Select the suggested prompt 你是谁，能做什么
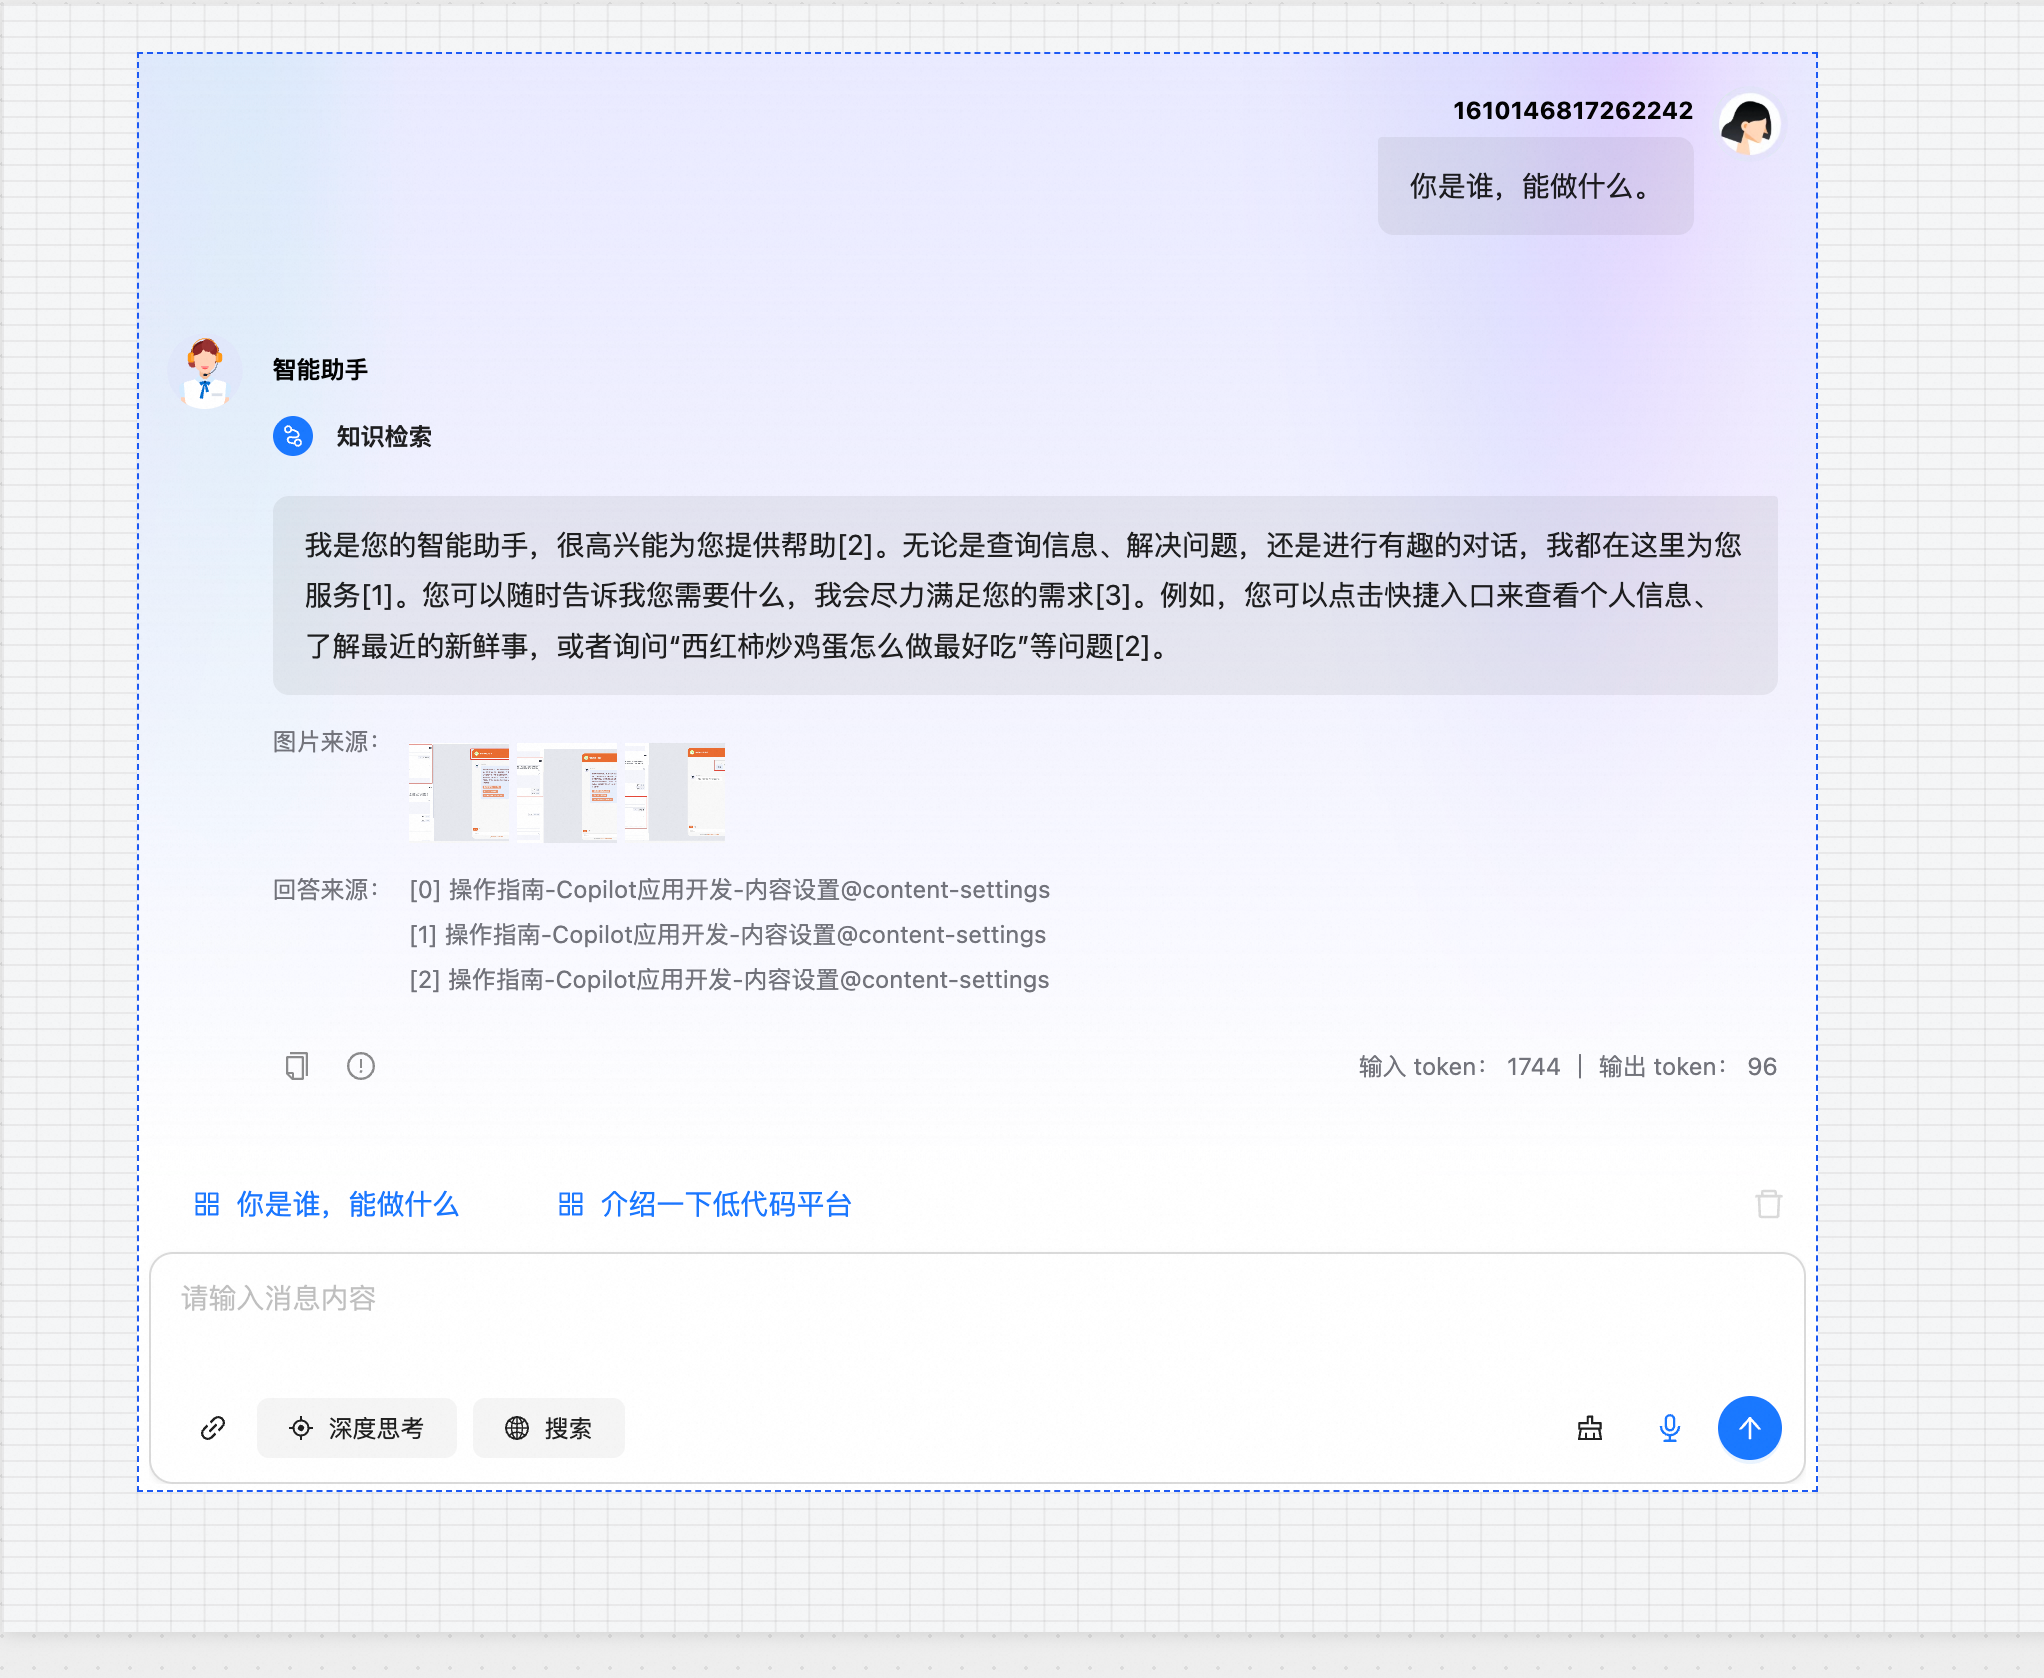Screen dimensions: 2044x1678 (327, 1204)
